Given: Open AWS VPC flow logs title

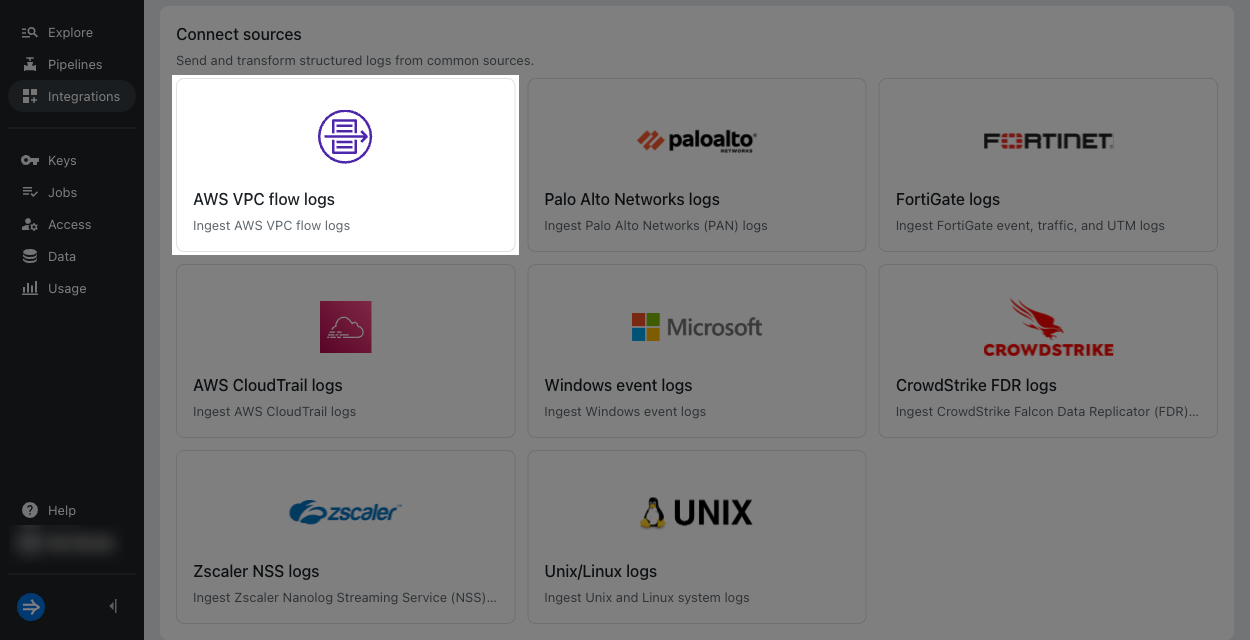Looking at the screenshot, I should click(x=264, y=199).
